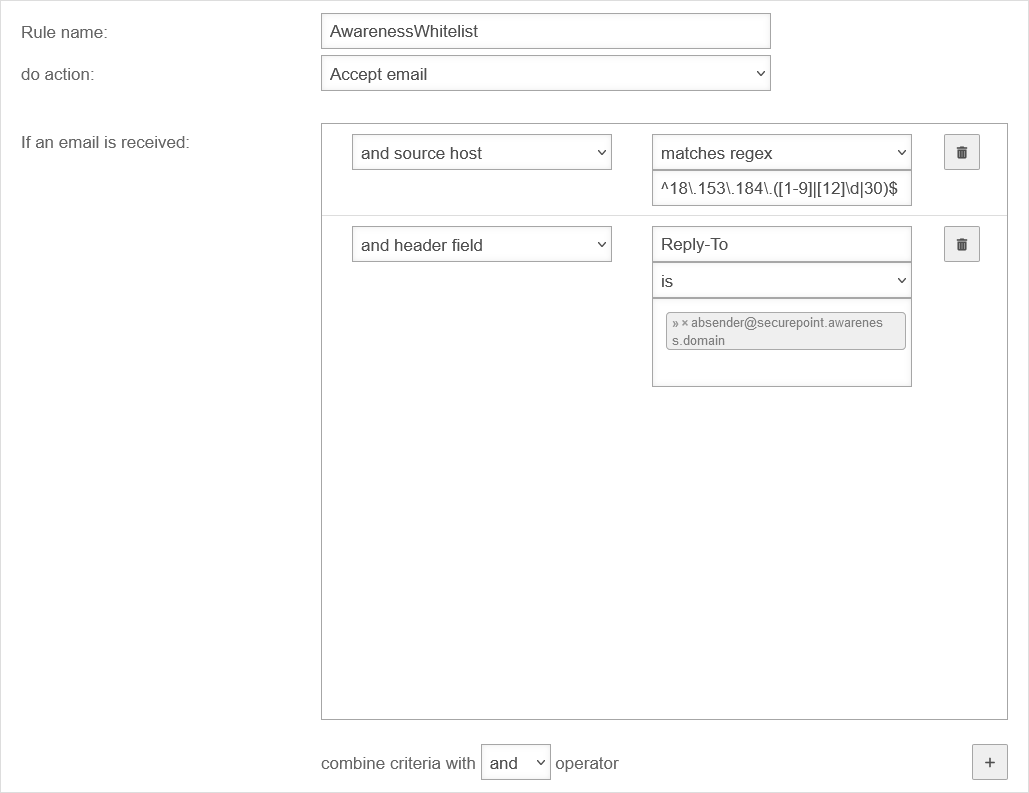Open the 'is' comparison dropdown
The width and height of the screenshot is (1029, 793).
pos(781,281)
